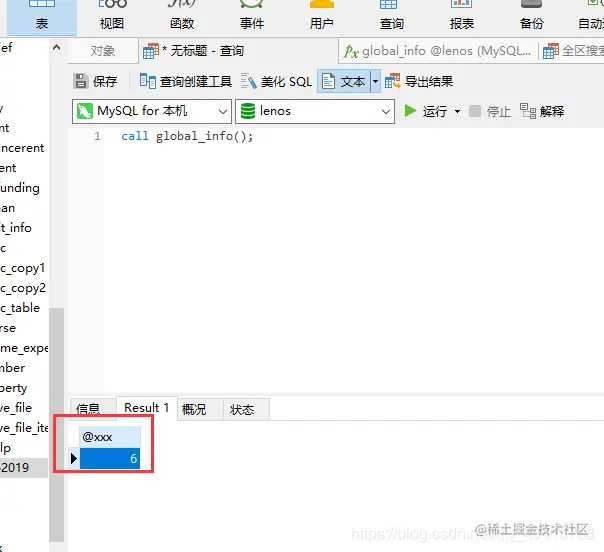Select the perty item in sidebar
This screenshot has width=604, height=552.
point(13,388)
